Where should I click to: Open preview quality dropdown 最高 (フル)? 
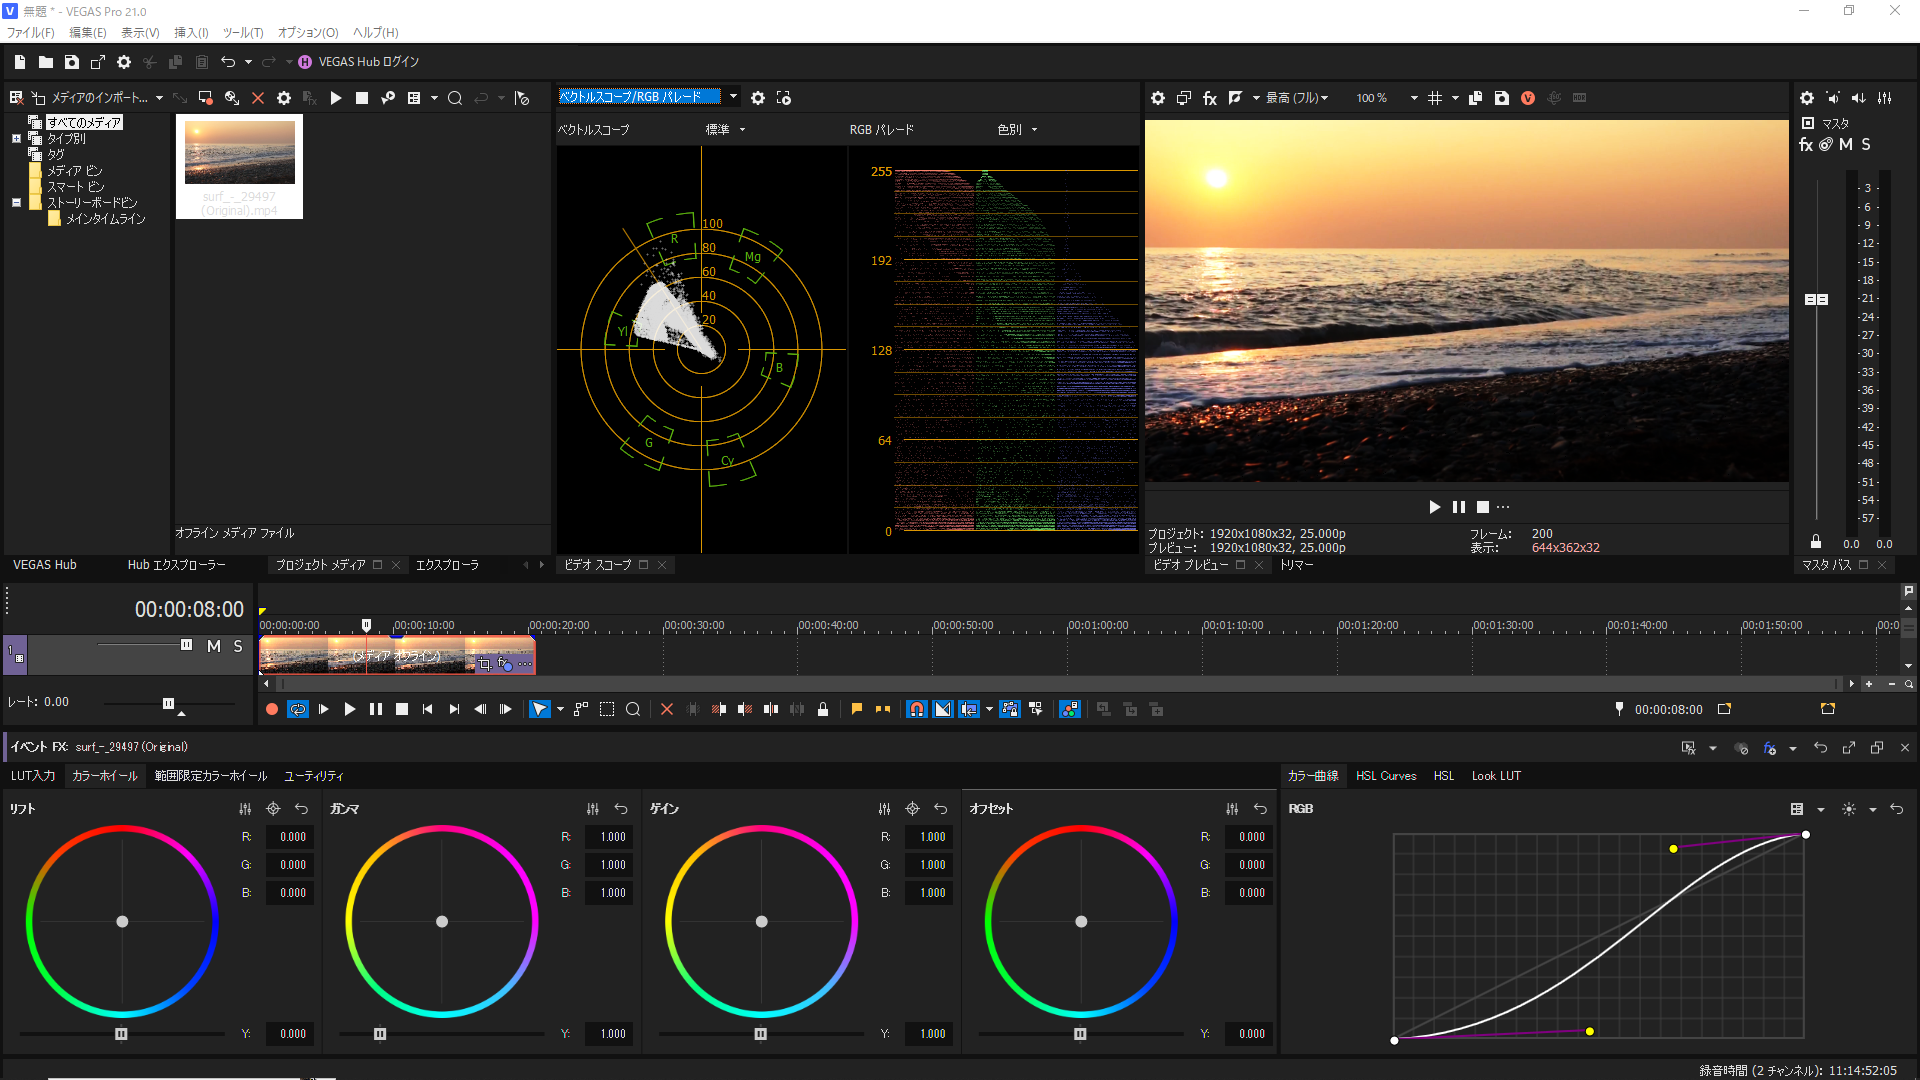[x=1296, y=98]
